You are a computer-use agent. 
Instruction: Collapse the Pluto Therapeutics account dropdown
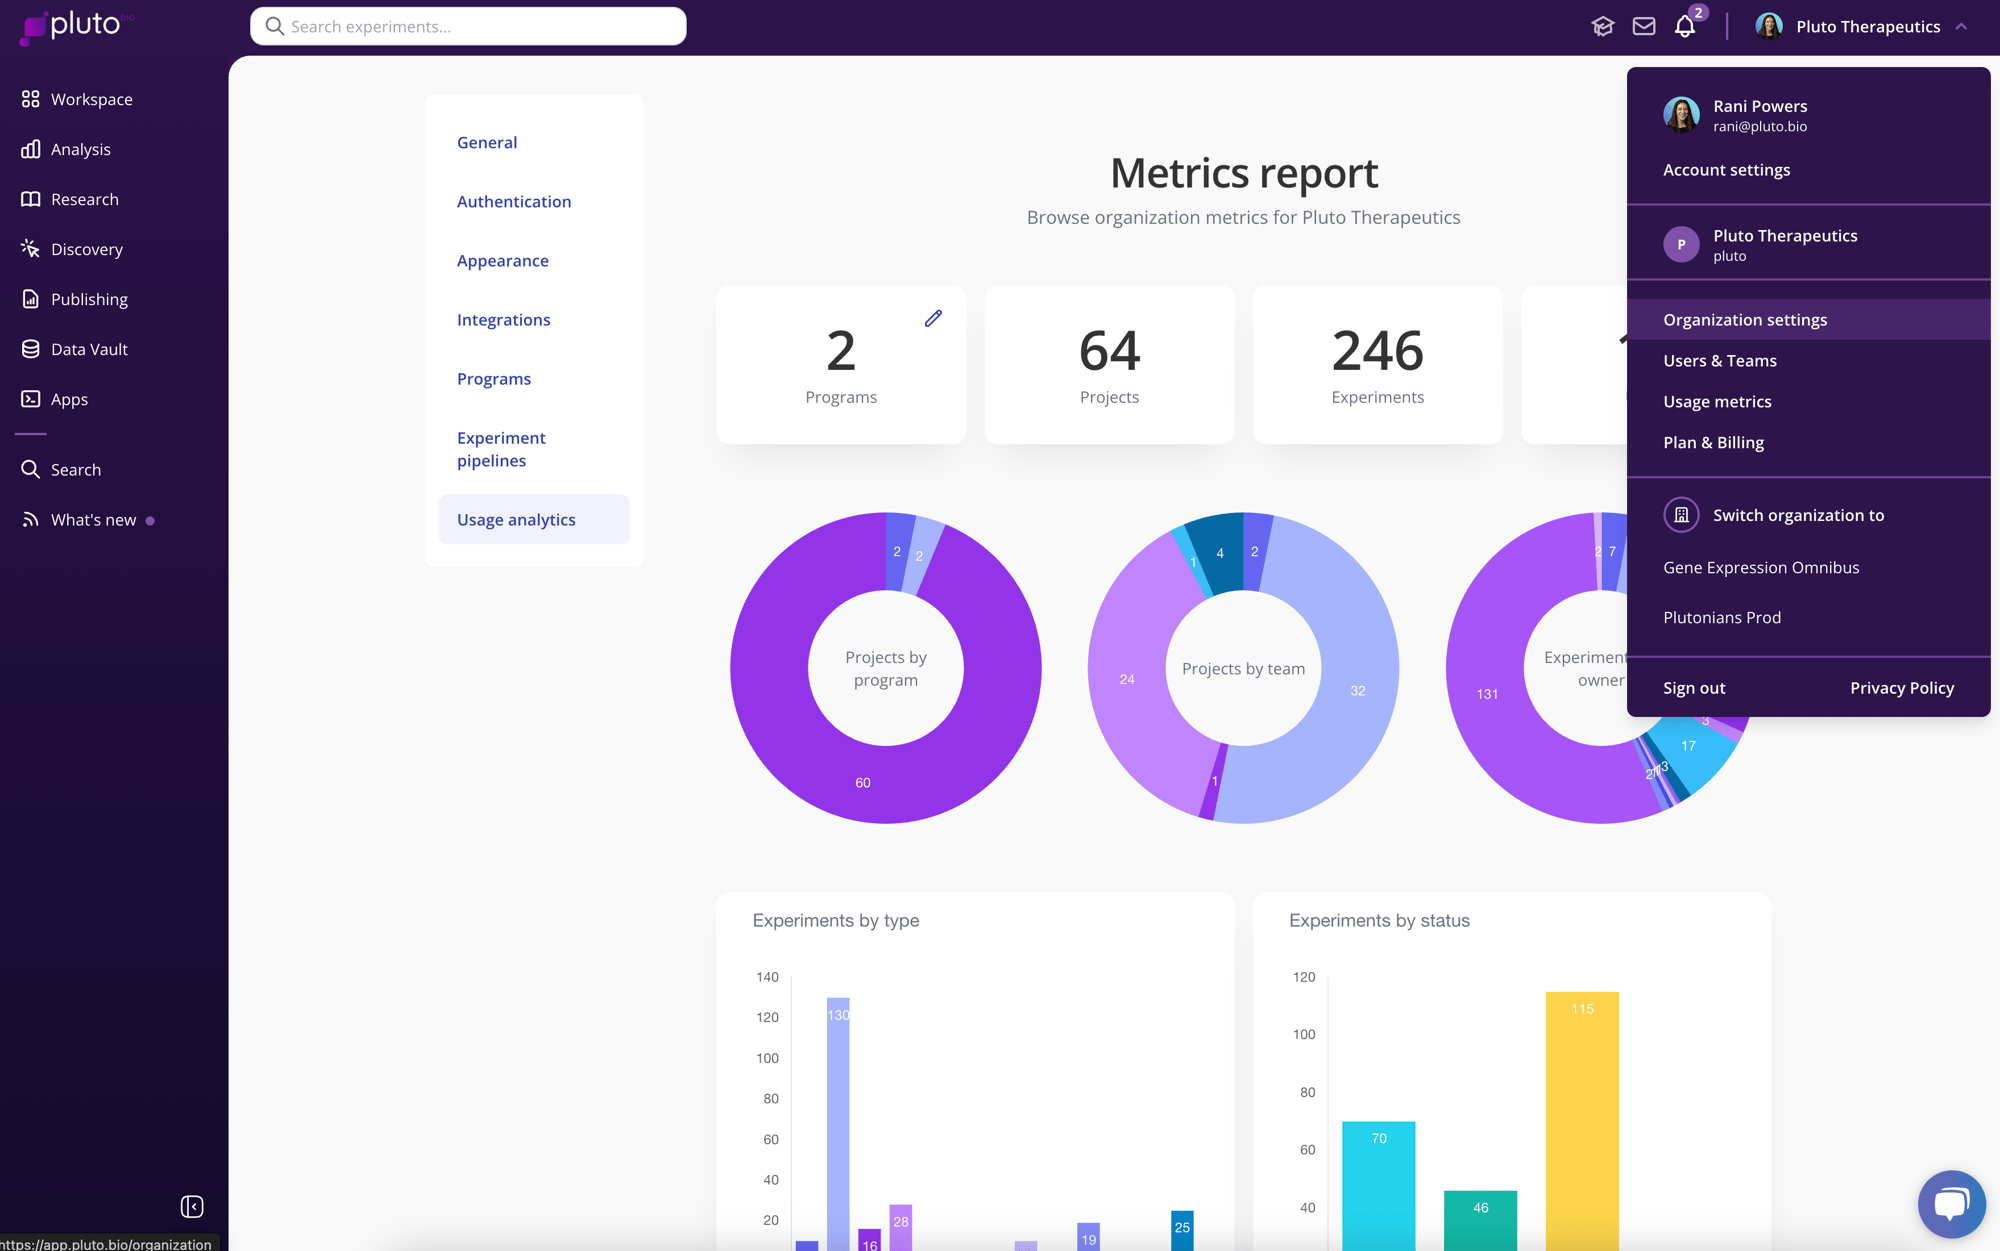[1961, 27]
